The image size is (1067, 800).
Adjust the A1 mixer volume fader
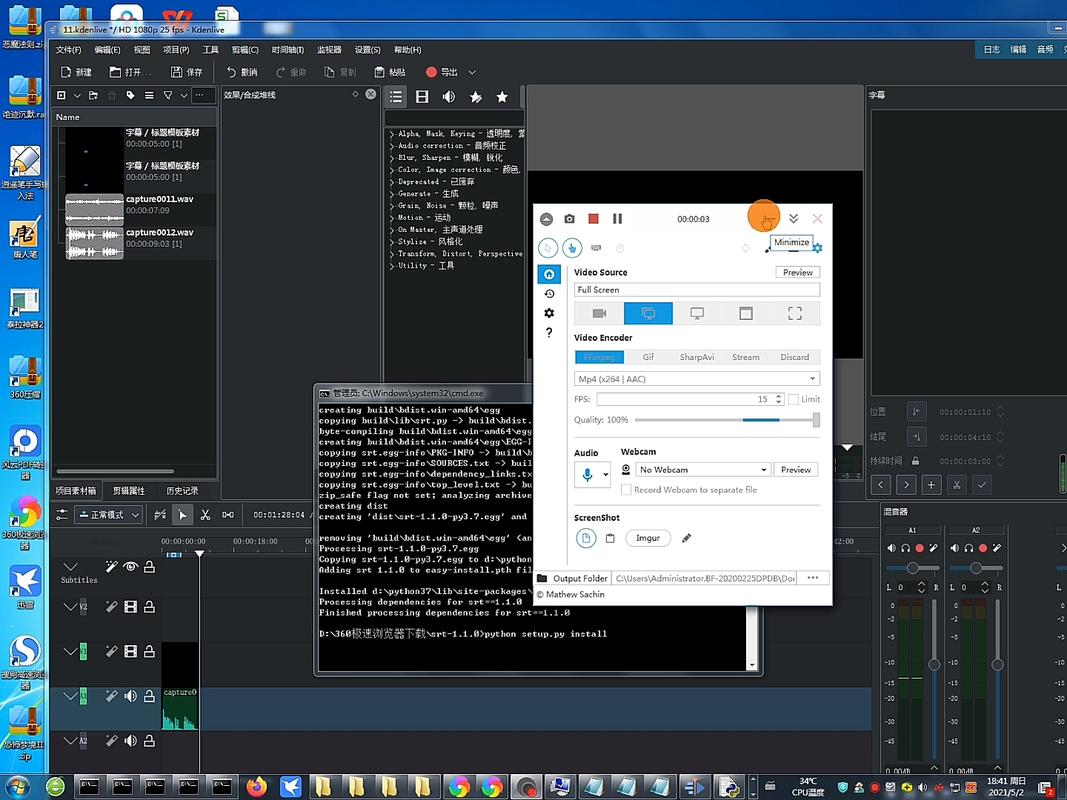934,663
